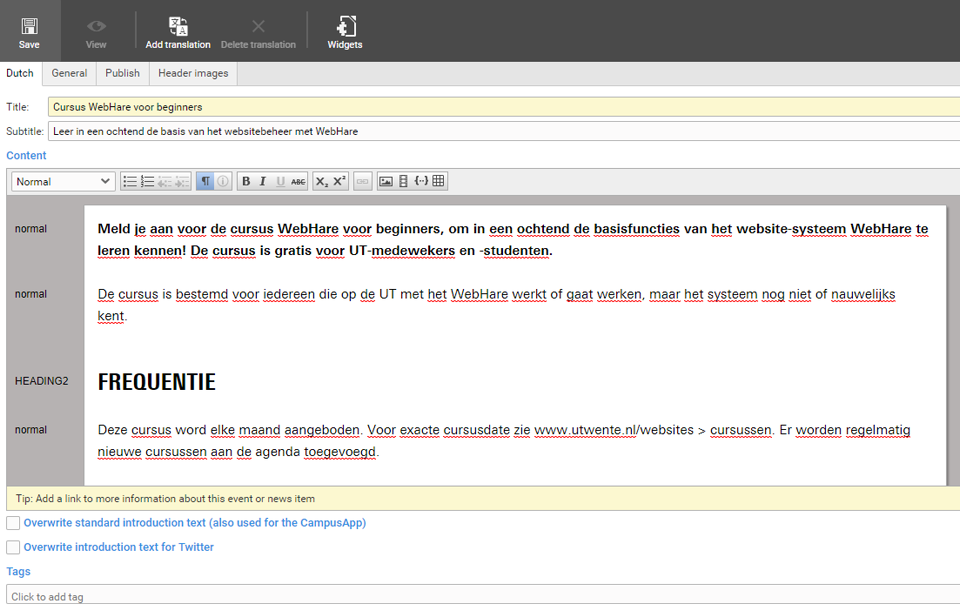Insert a video via filmstrip icon

pos(403,181)
